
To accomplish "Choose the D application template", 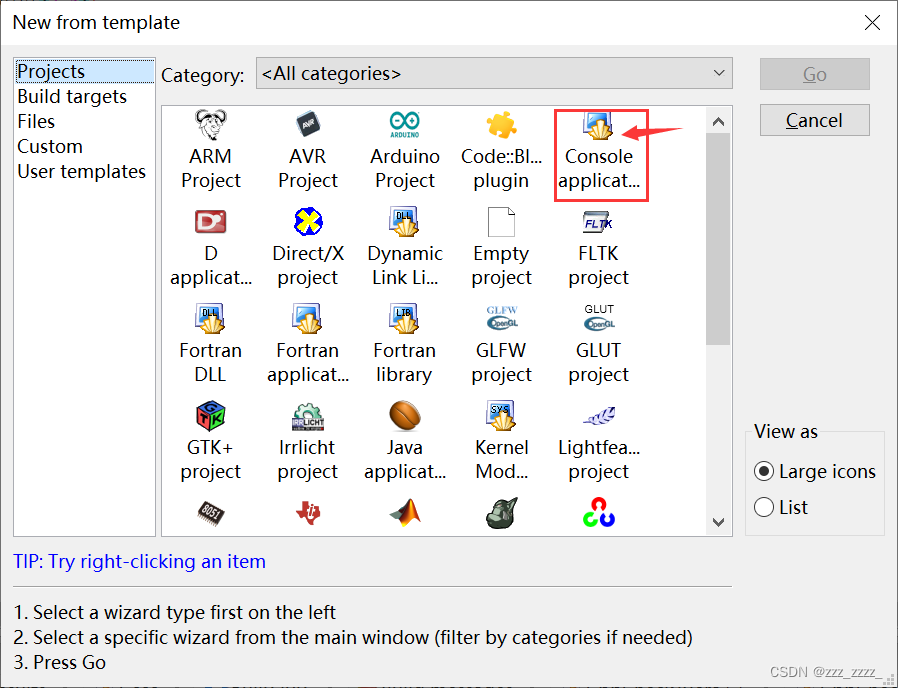I will (x=211, y=248).
